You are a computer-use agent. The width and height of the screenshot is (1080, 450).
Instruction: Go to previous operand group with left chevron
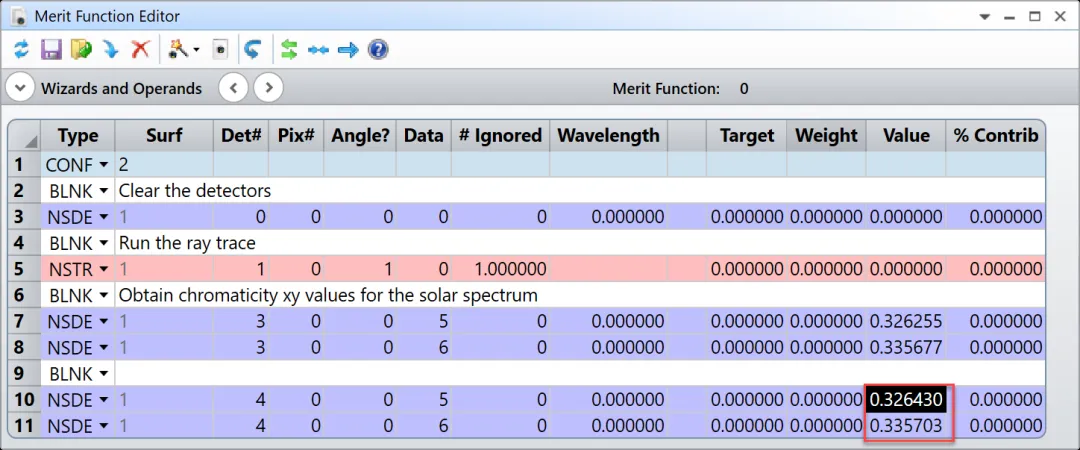click(233, 88)
